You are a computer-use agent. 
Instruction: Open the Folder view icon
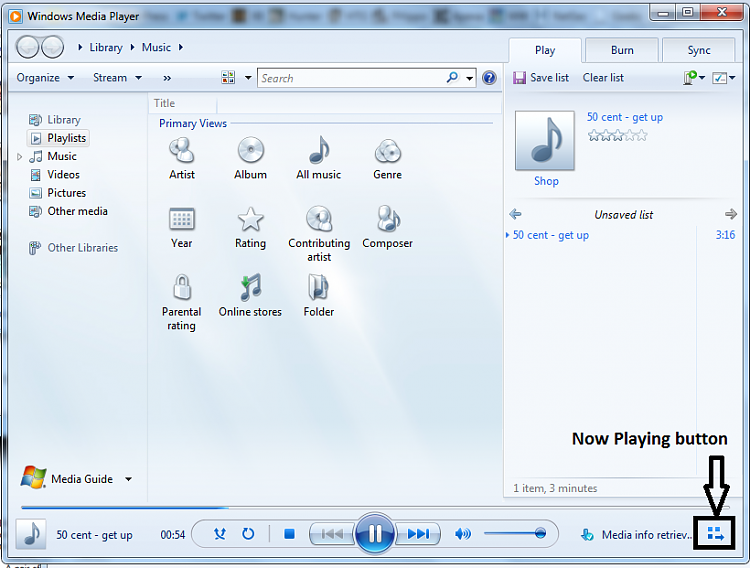319,287
